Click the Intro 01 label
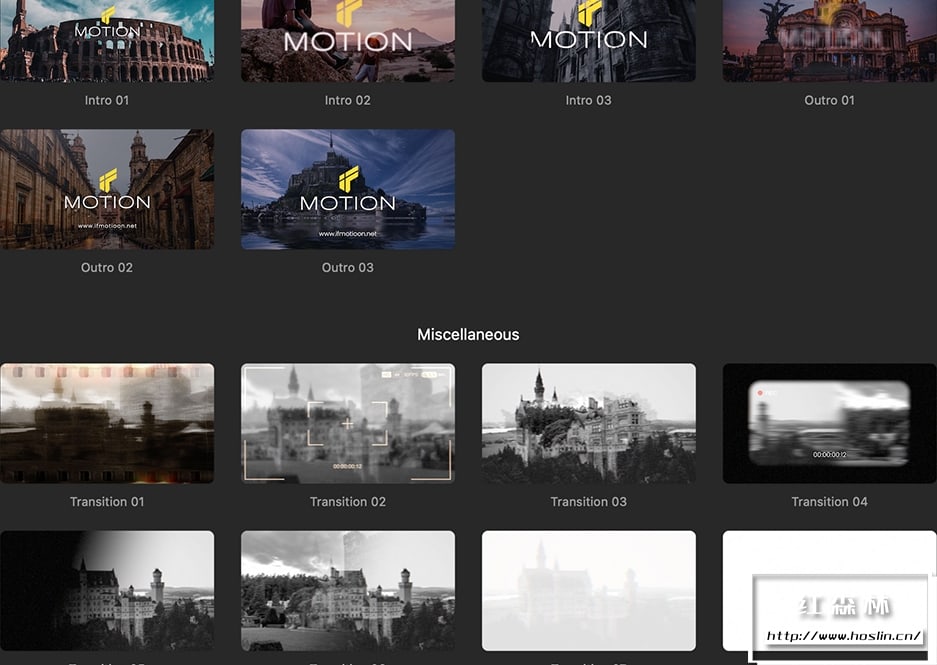Screen dimensions: 937x665 107,100
